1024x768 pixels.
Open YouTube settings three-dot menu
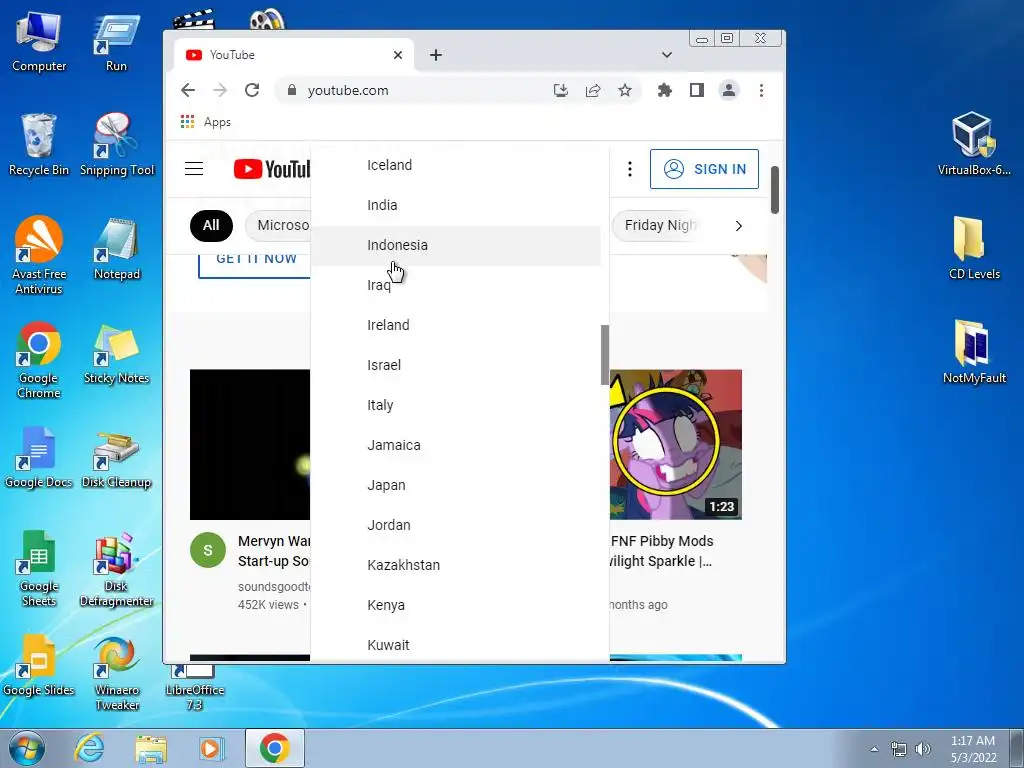(630, 169)
